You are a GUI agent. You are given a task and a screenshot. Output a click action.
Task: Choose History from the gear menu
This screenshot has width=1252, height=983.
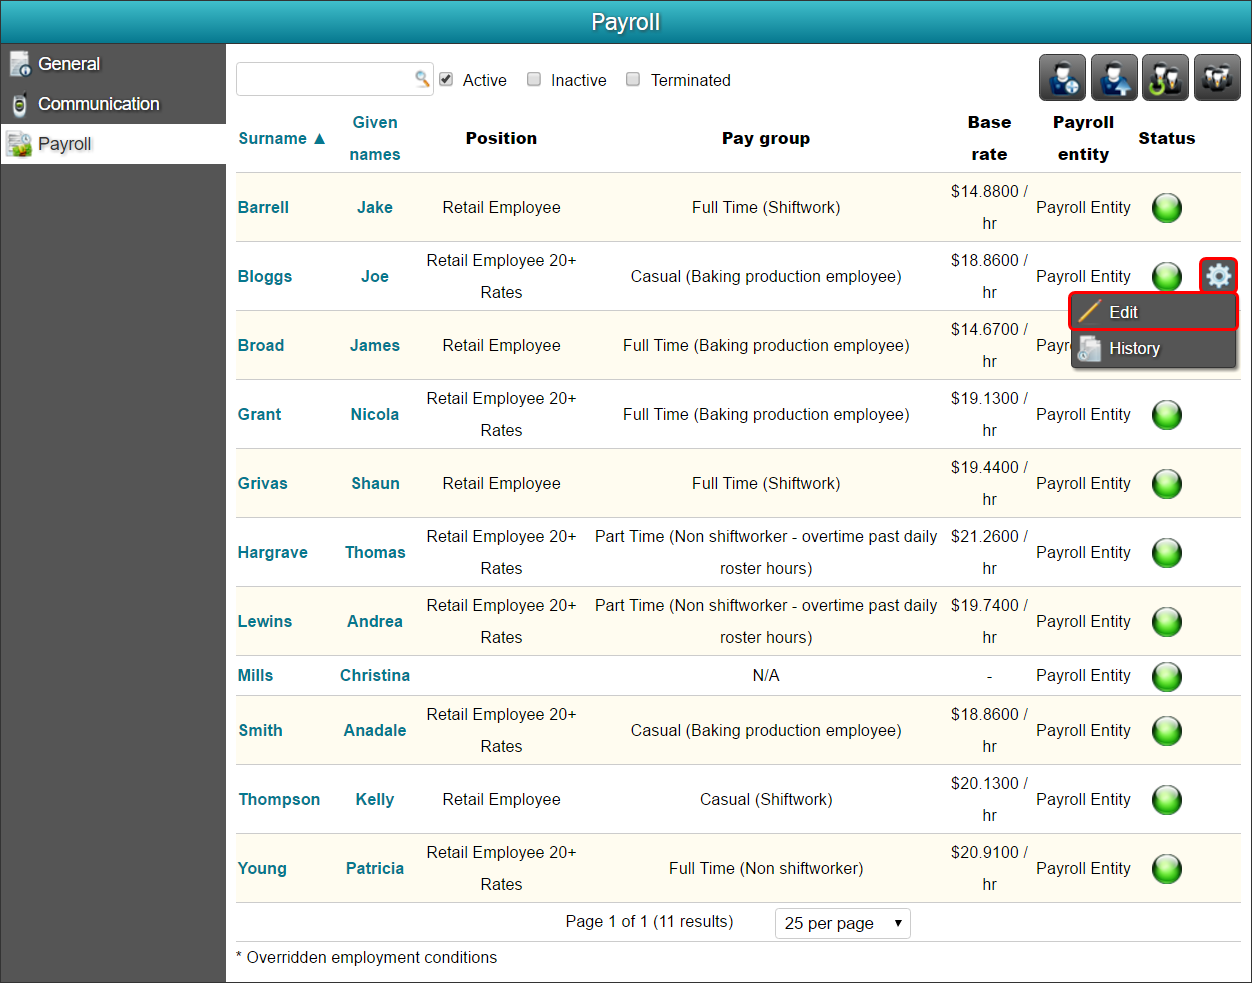click(x=1154, y=348)
